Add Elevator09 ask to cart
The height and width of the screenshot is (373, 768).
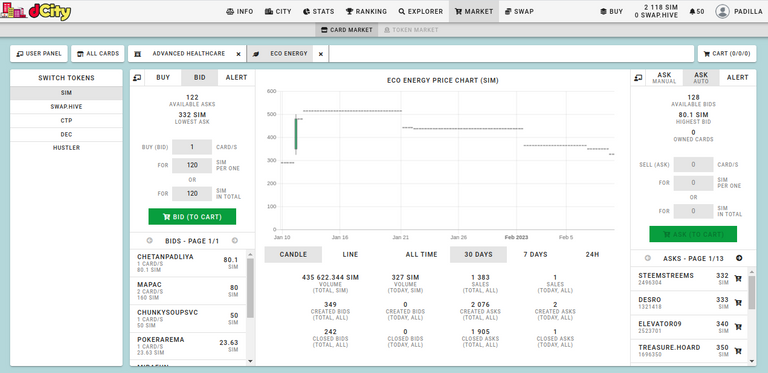point(738,326)
